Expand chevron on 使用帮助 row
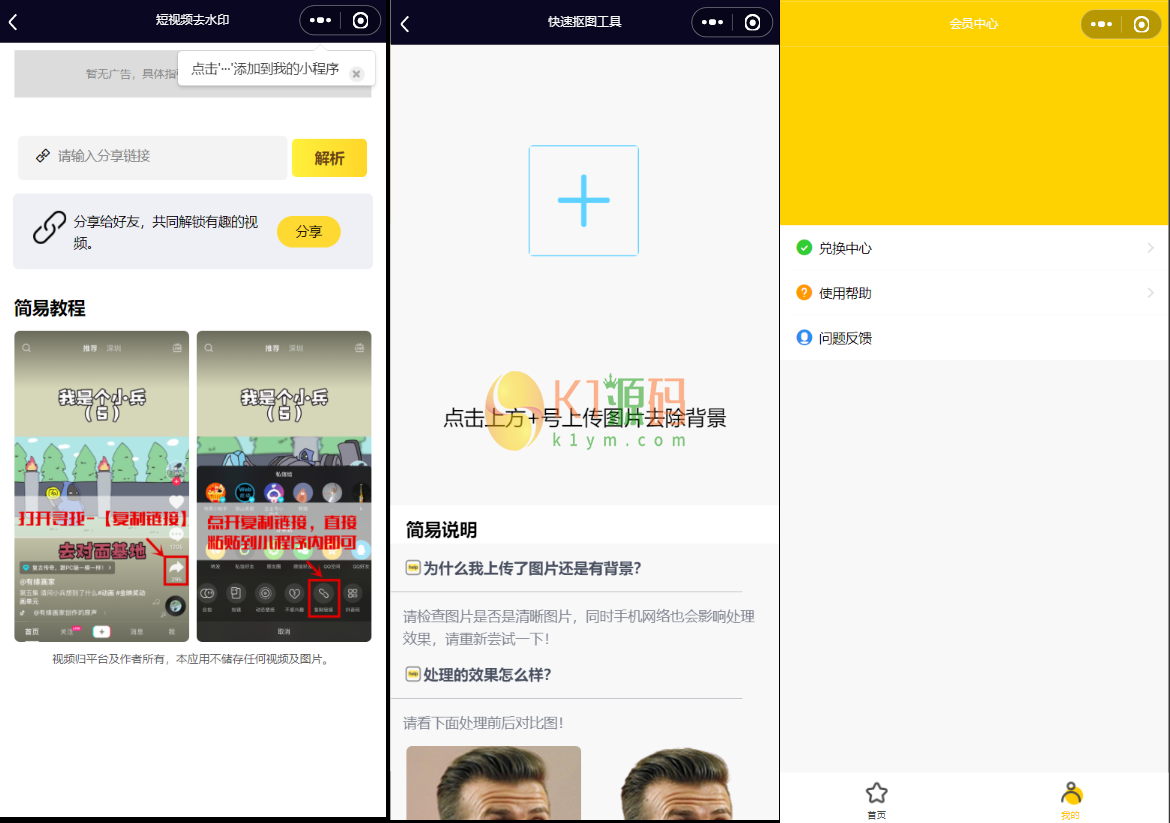 click(x=1150, y=292)
